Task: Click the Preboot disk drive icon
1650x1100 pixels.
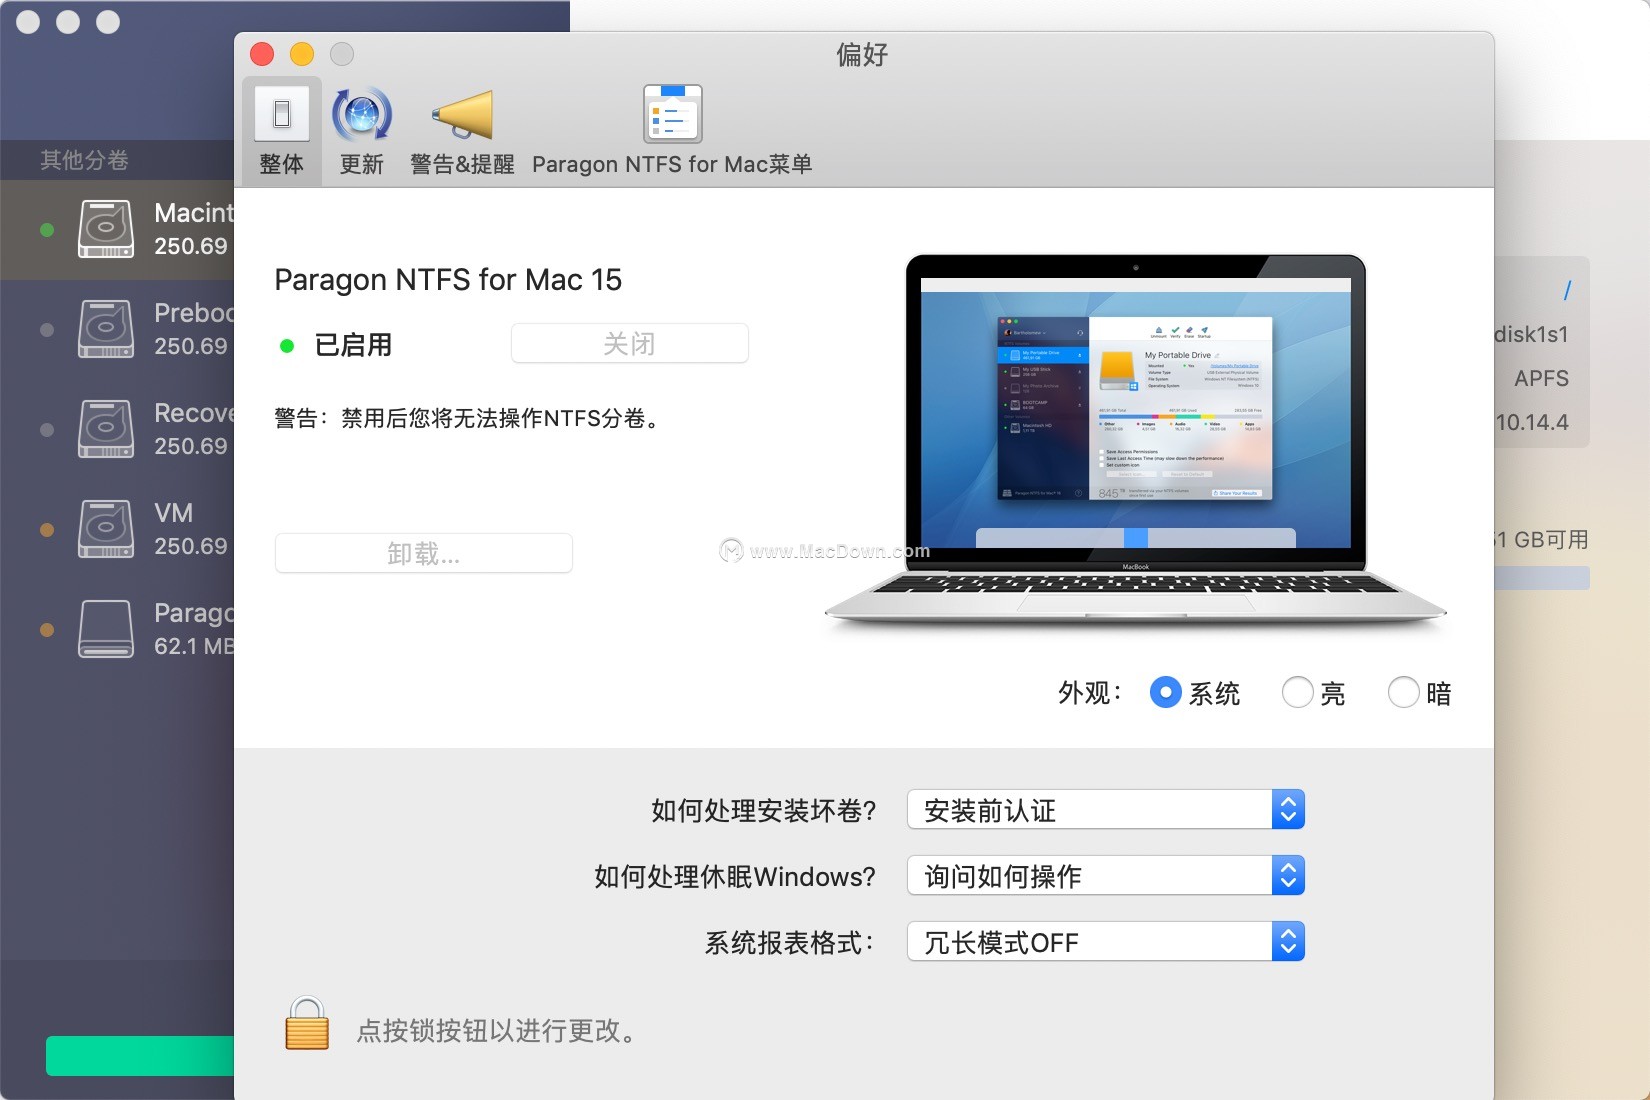Action: [106, 329]
